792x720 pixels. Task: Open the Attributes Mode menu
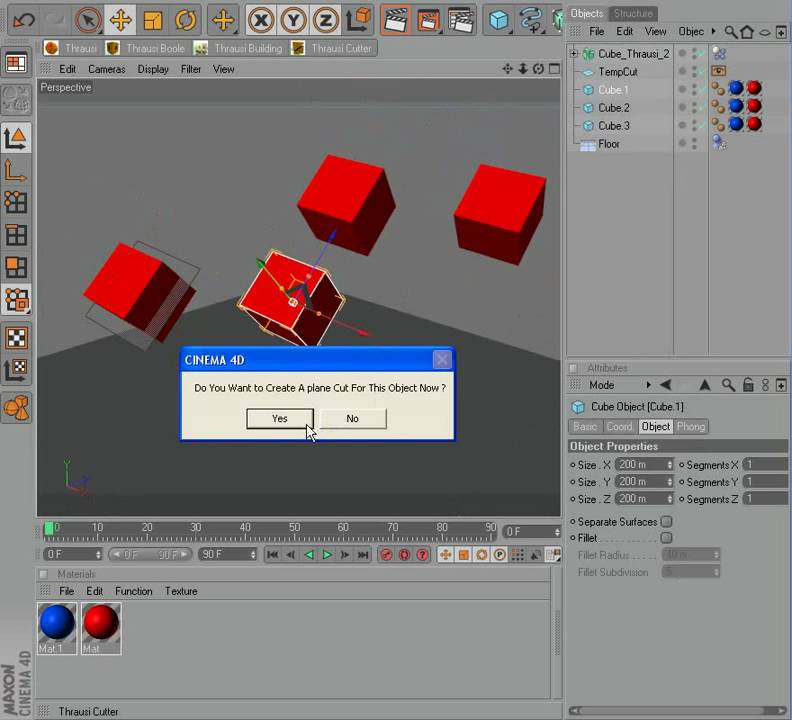click(602, 385)
